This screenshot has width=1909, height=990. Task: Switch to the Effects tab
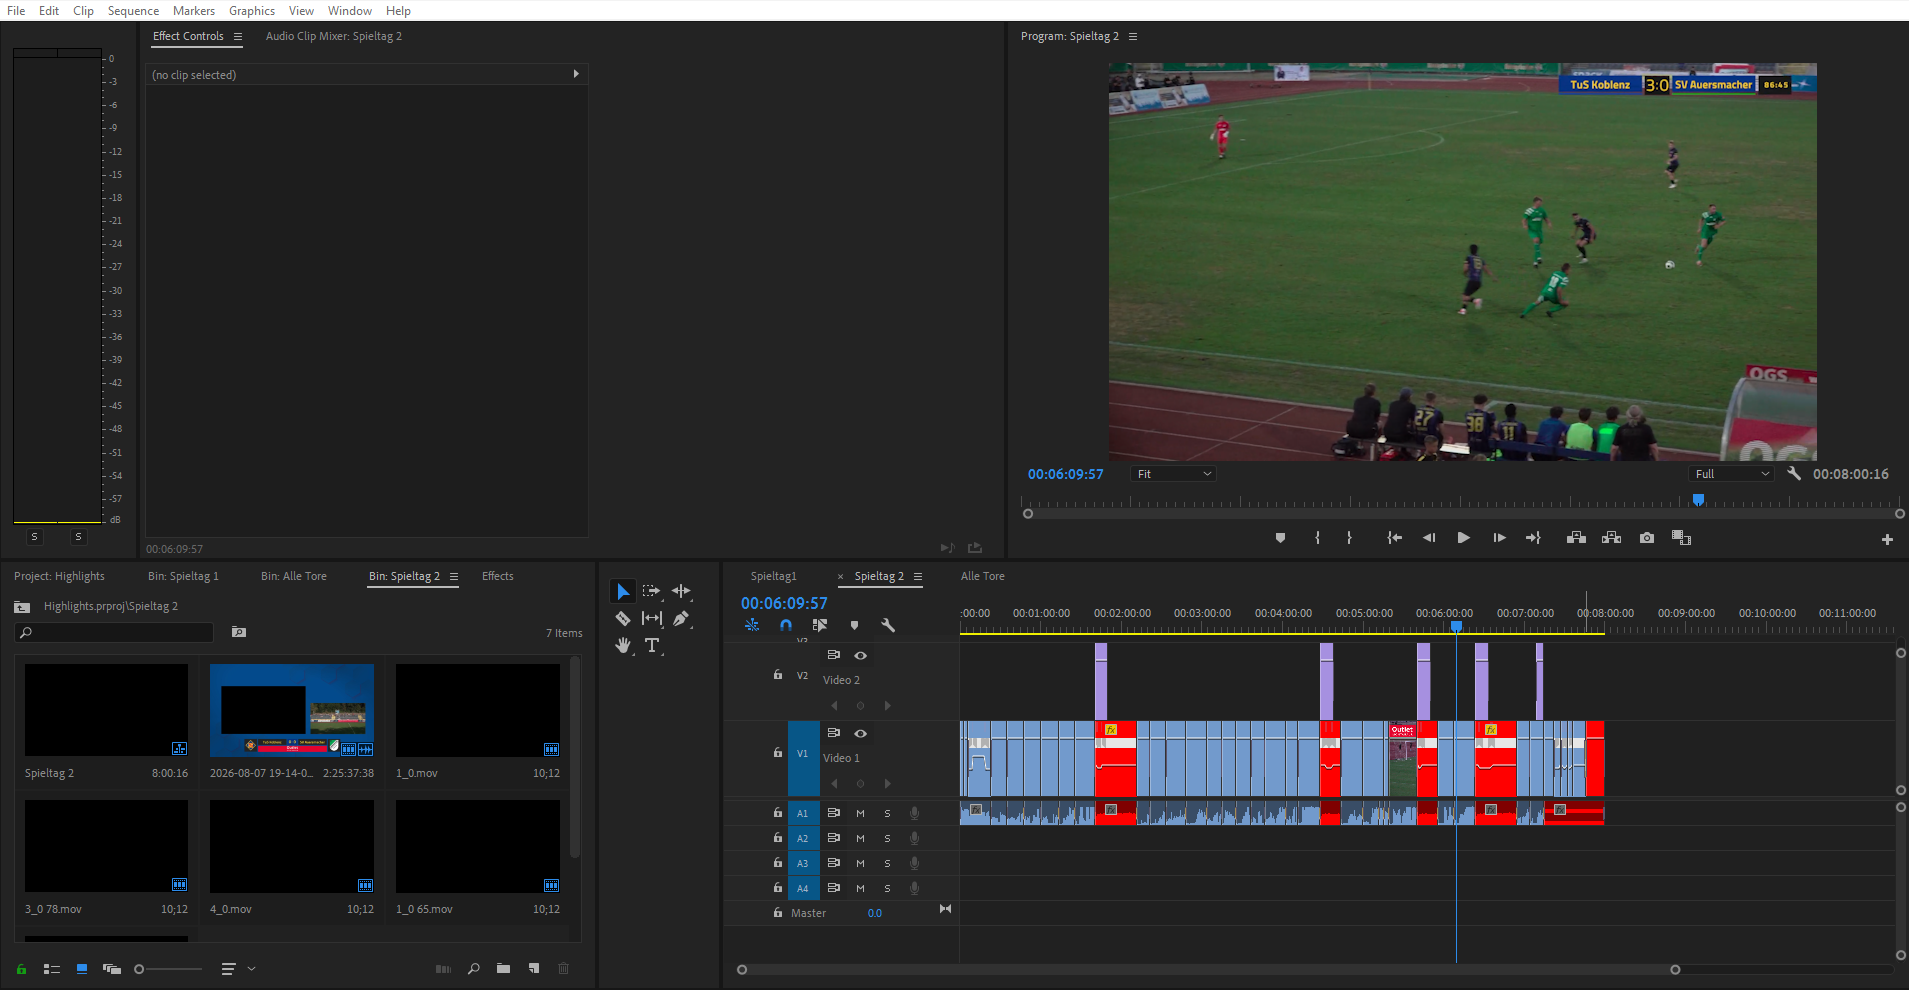point(497,576)
